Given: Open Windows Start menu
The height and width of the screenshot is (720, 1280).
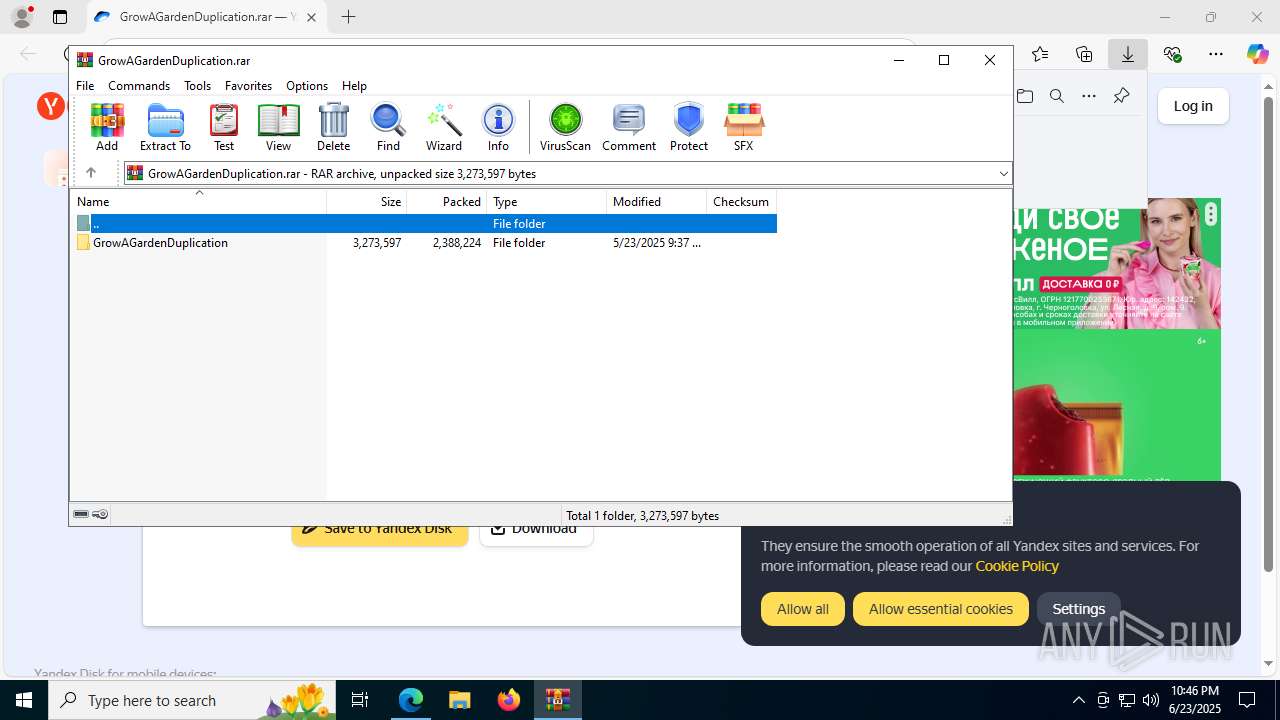Looking at the screenshot, I should pyautogui.click(x=24, y=700).
